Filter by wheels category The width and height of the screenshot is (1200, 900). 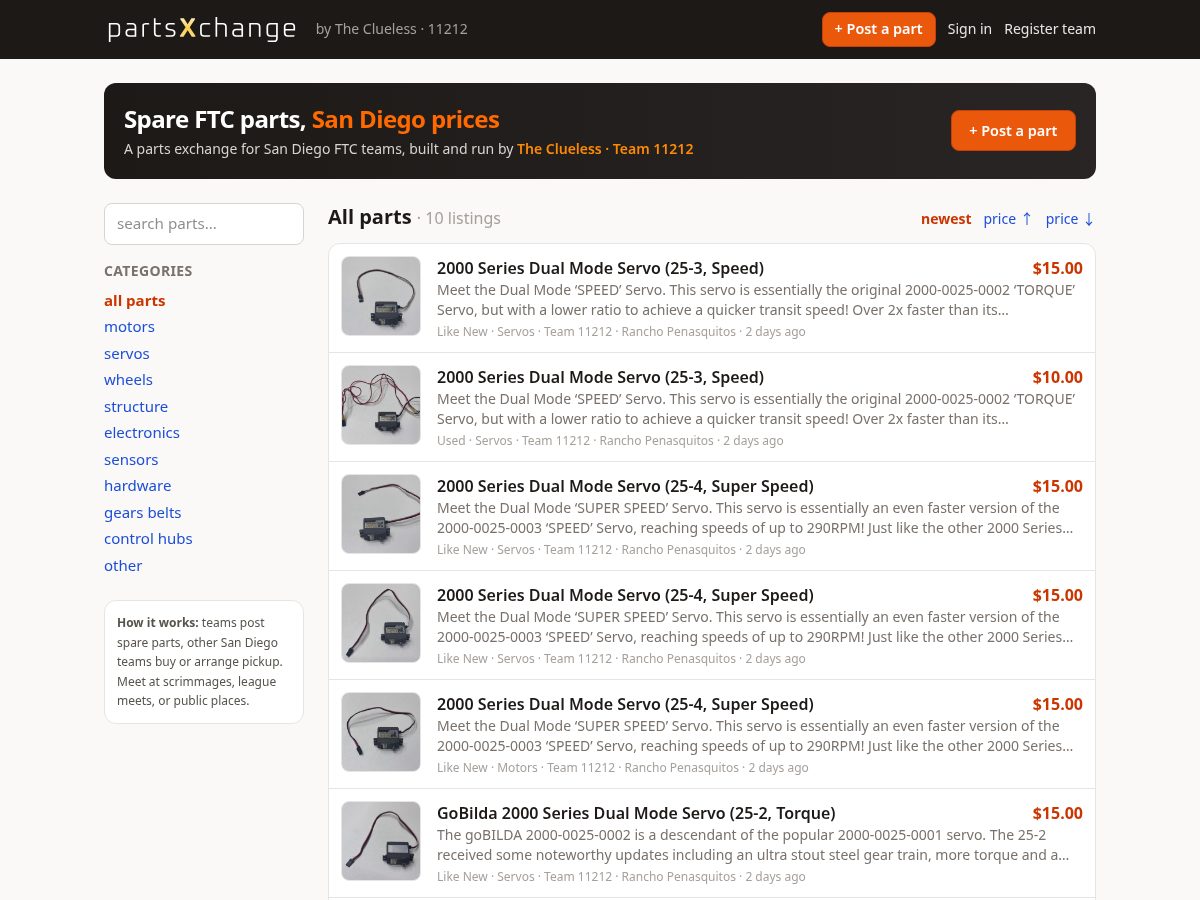tap(128, 380)
